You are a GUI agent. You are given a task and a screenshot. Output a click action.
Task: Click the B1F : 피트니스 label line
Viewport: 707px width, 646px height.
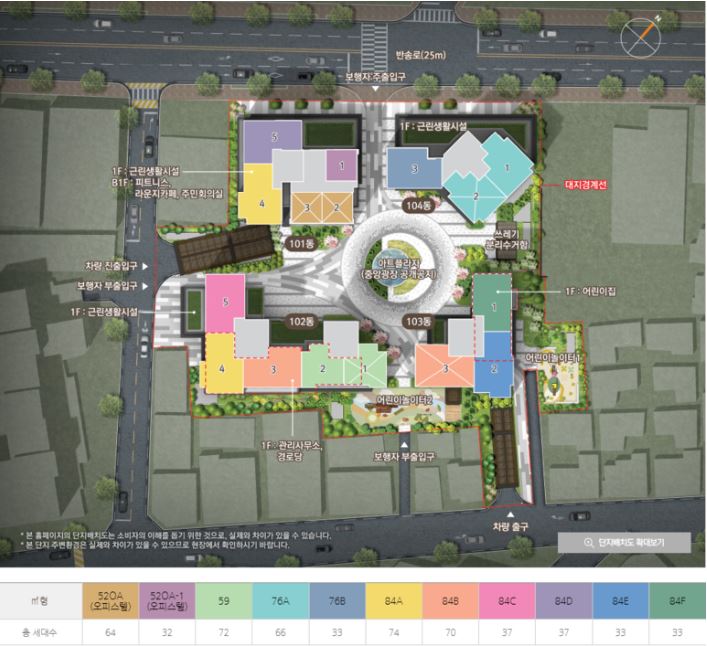coord(139,183)
